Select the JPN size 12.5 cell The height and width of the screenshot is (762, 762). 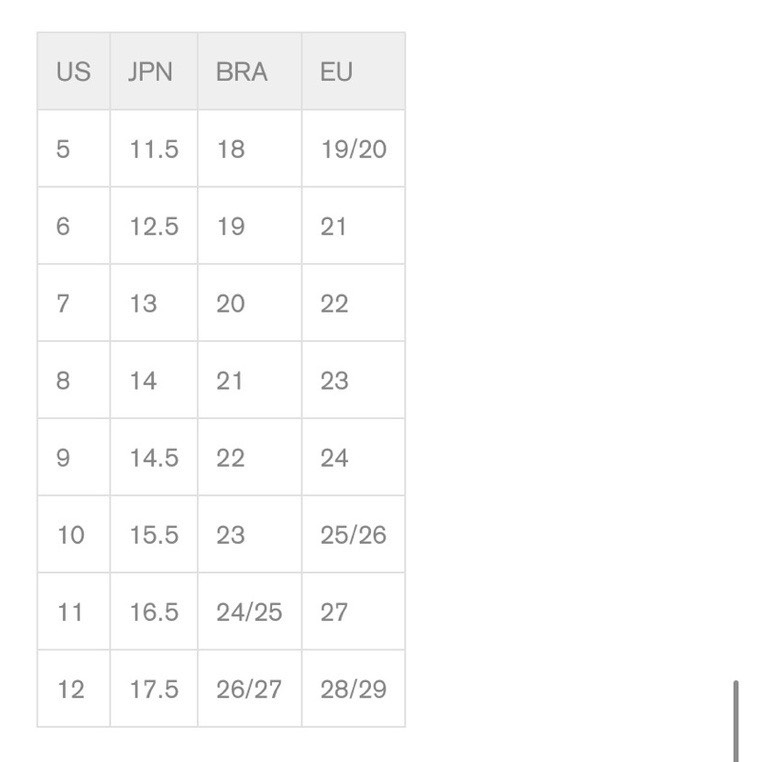point(154,226)
